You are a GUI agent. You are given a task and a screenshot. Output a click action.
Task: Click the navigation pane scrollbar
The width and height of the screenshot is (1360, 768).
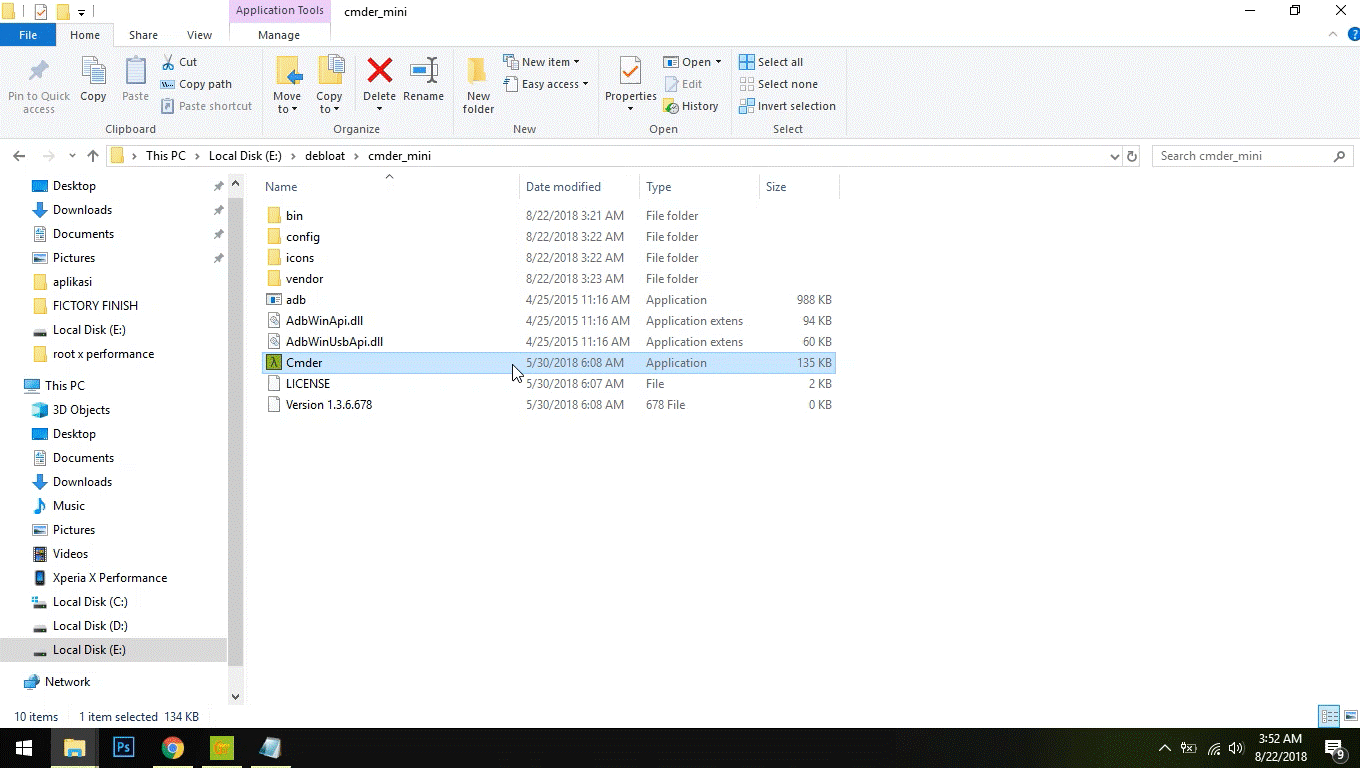point(236,430)
